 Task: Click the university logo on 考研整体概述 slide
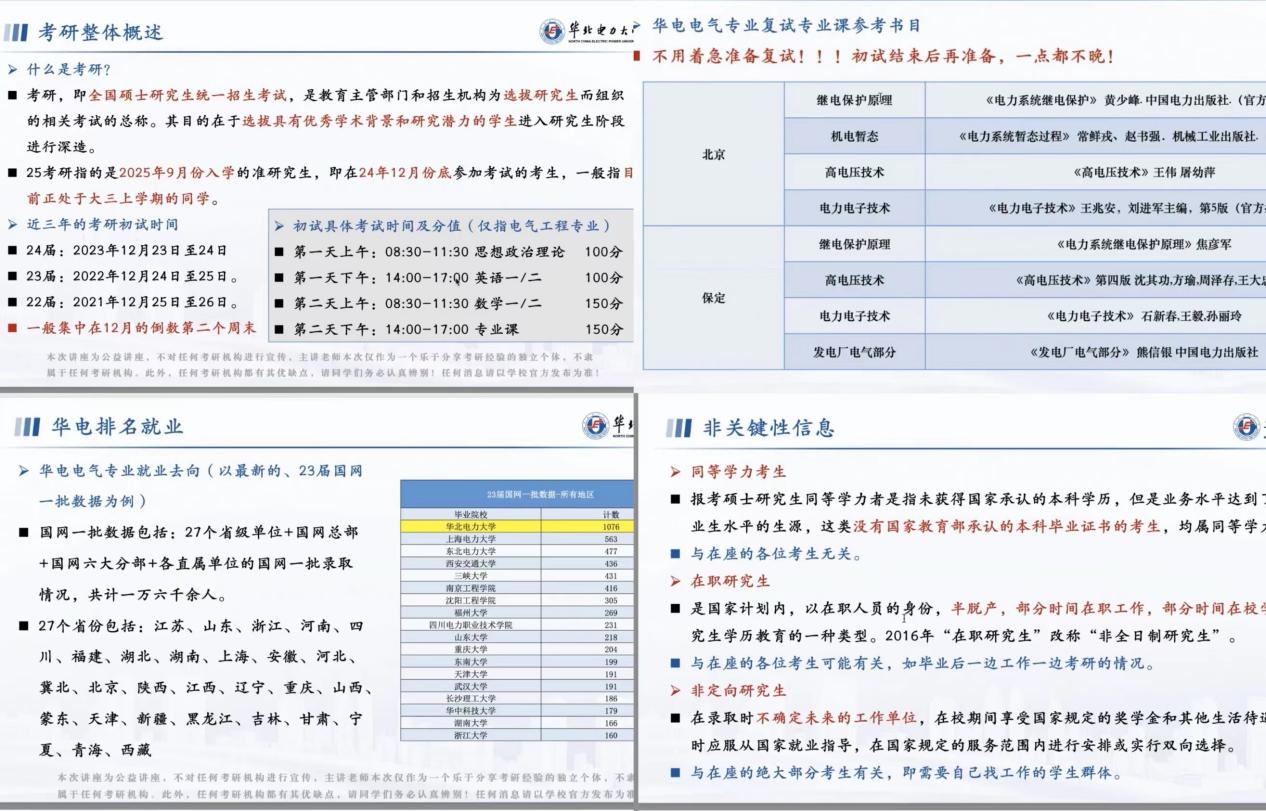[x=553, y=31]
